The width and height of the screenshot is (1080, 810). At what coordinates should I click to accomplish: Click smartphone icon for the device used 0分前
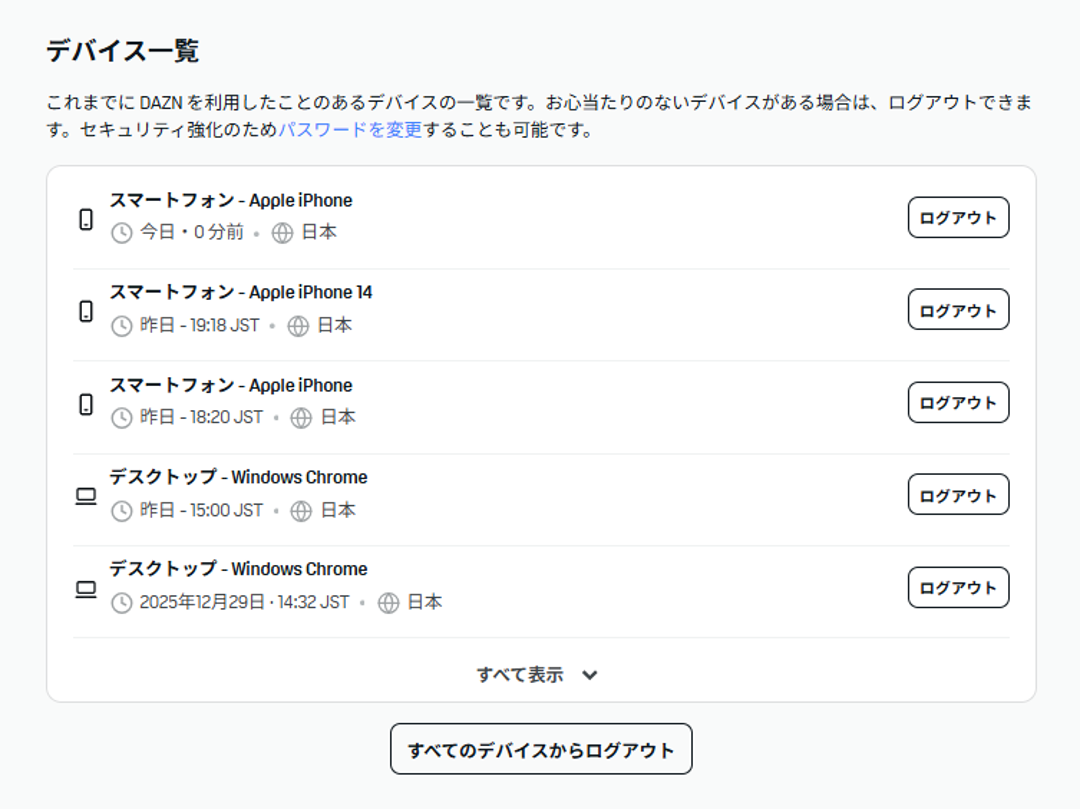[x=86, y=219]
